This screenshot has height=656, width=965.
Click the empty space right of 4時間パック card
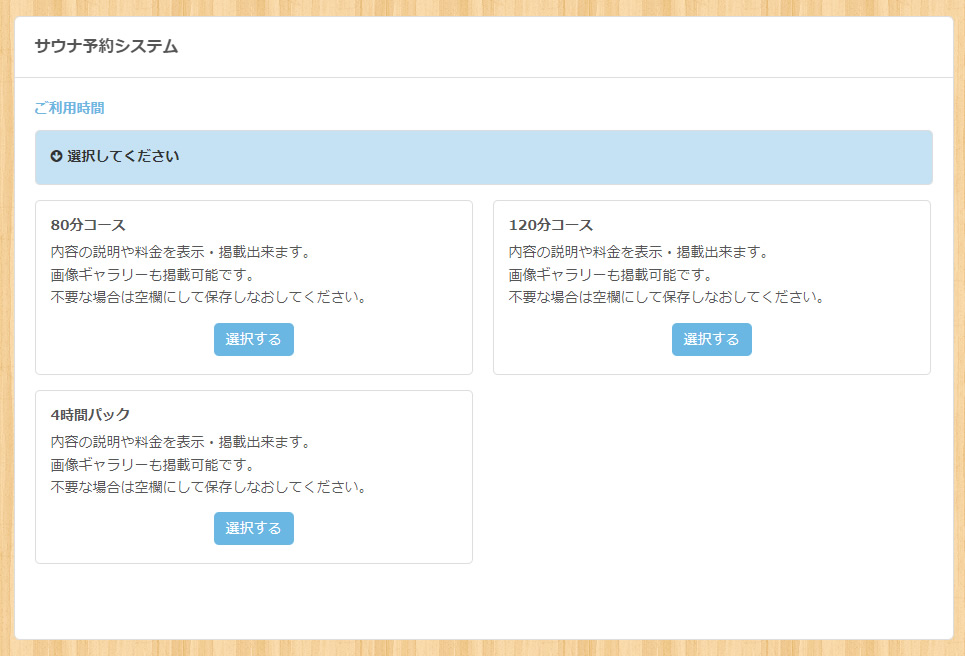[711, 477]
